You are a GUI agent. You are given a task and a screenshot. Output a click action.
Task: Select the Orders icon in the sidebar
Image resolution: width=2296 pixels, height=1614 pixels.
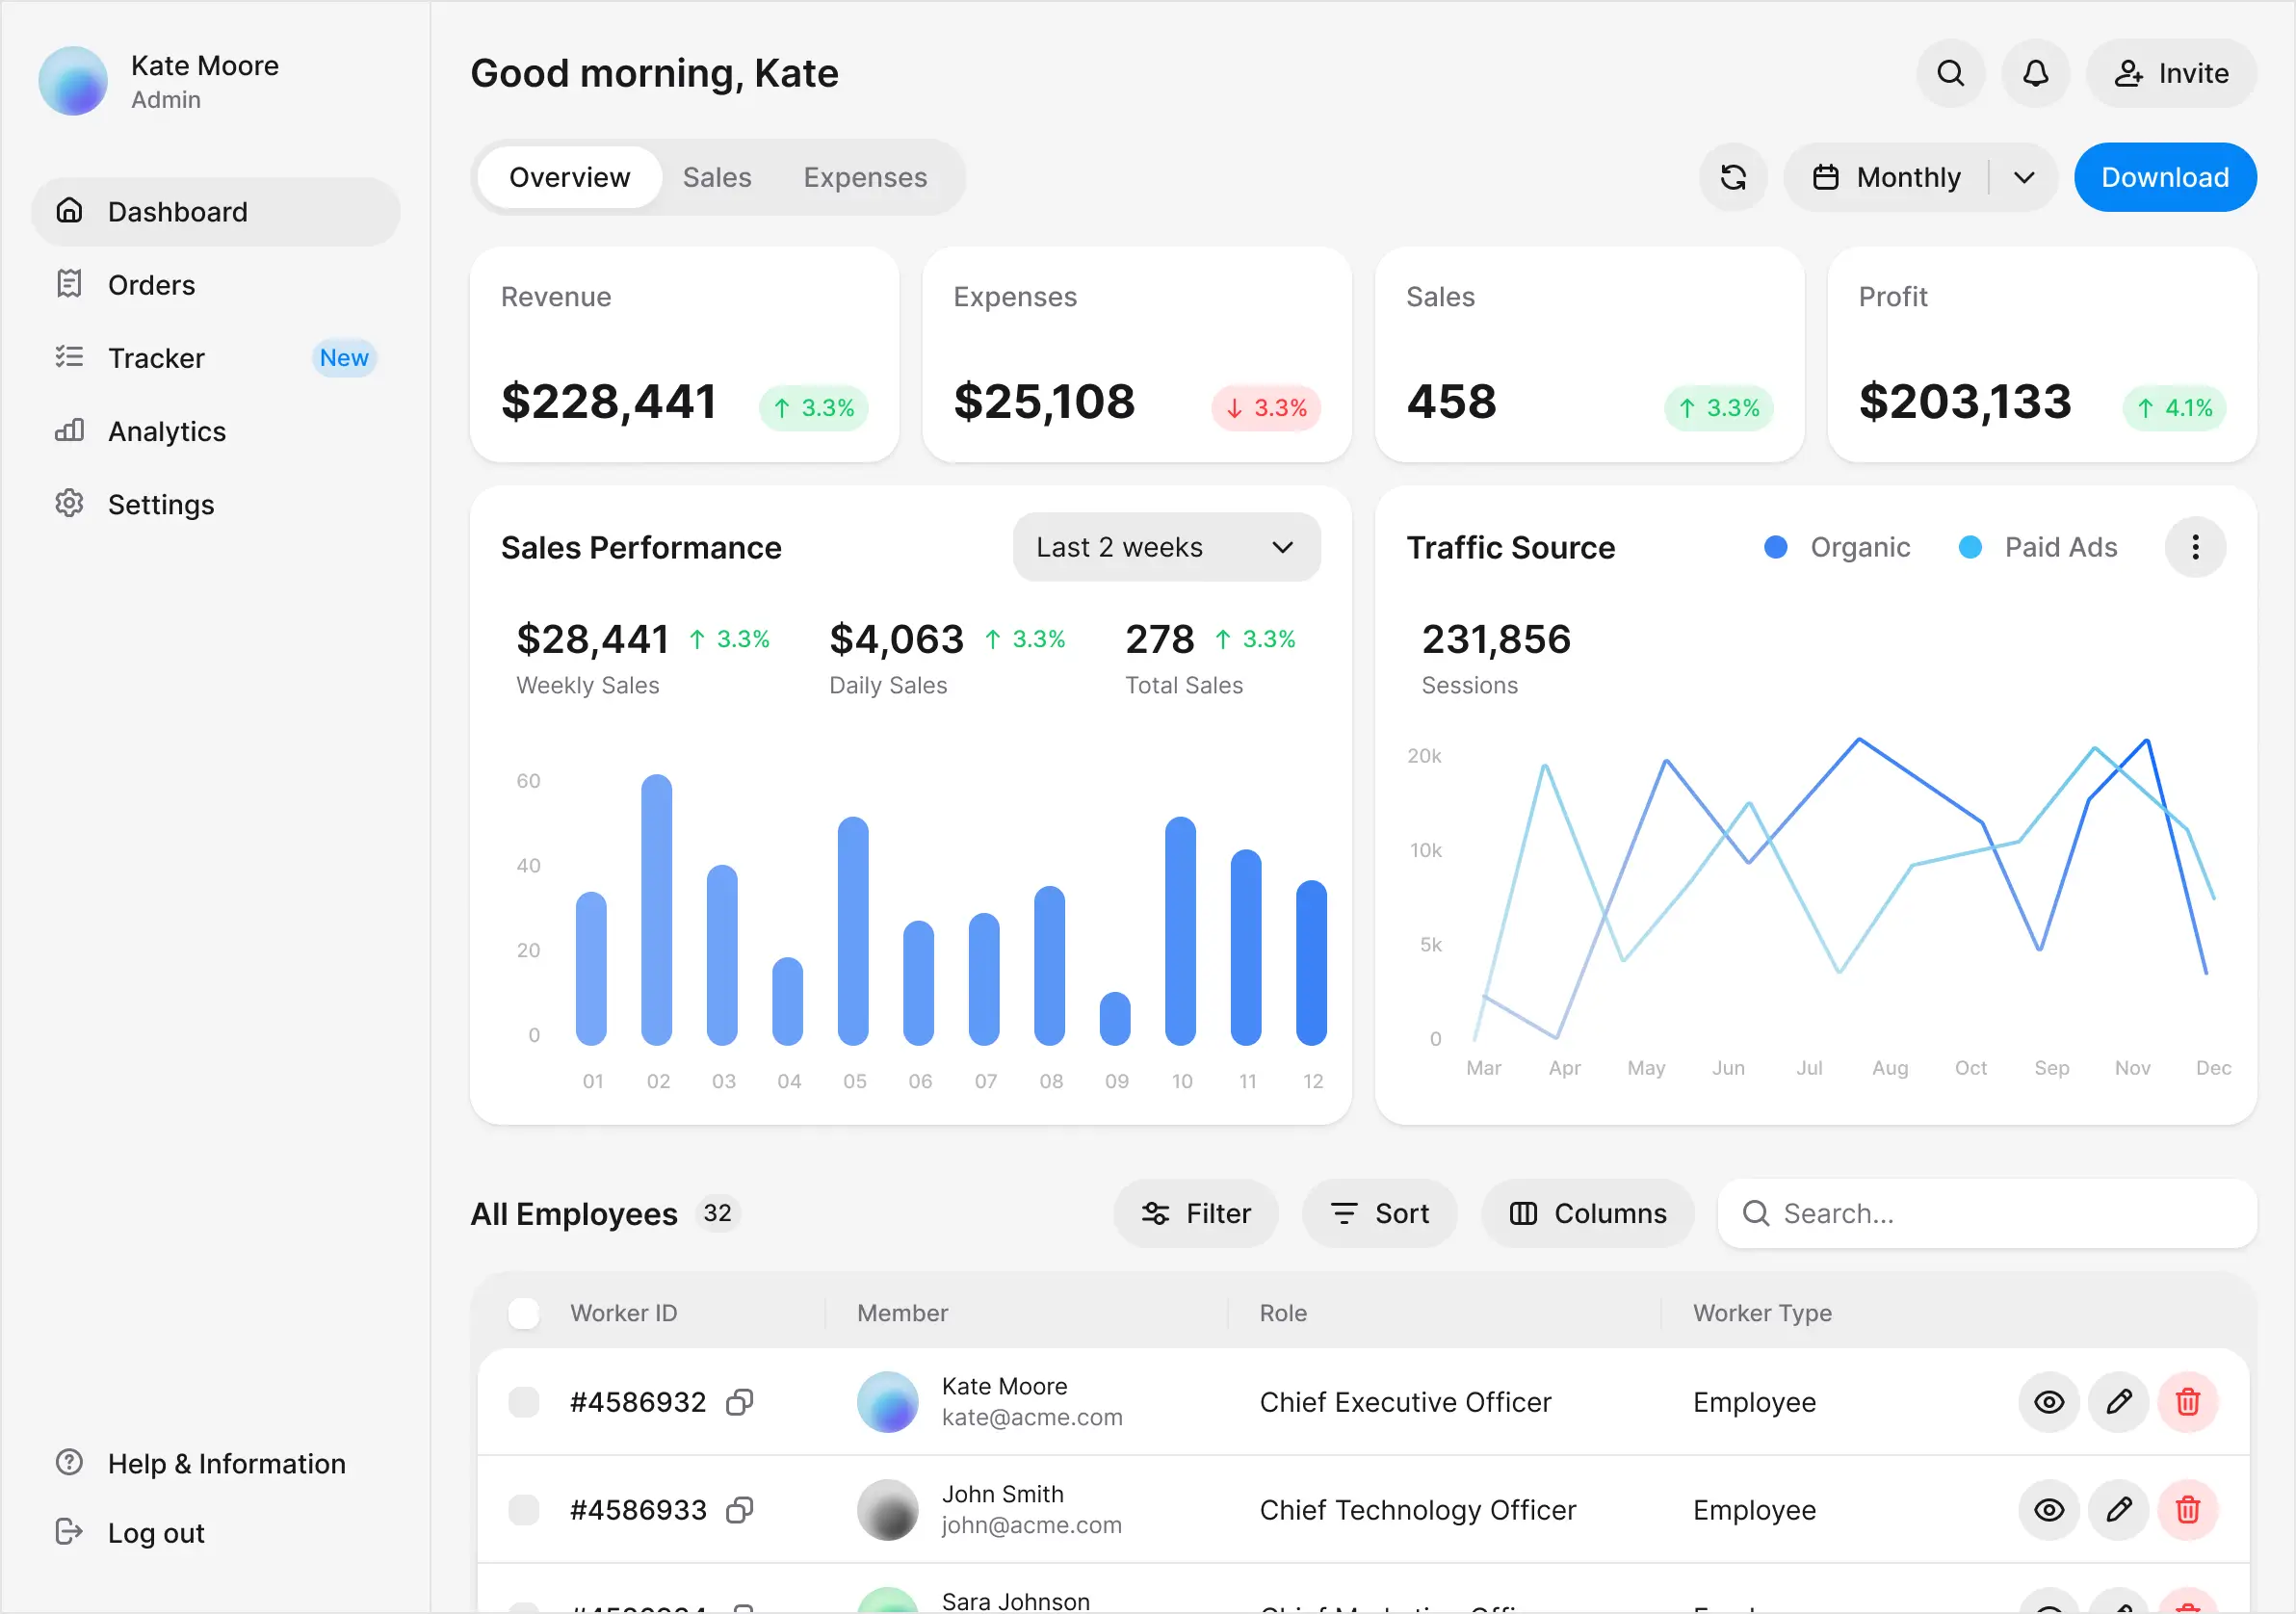point(69,284)
